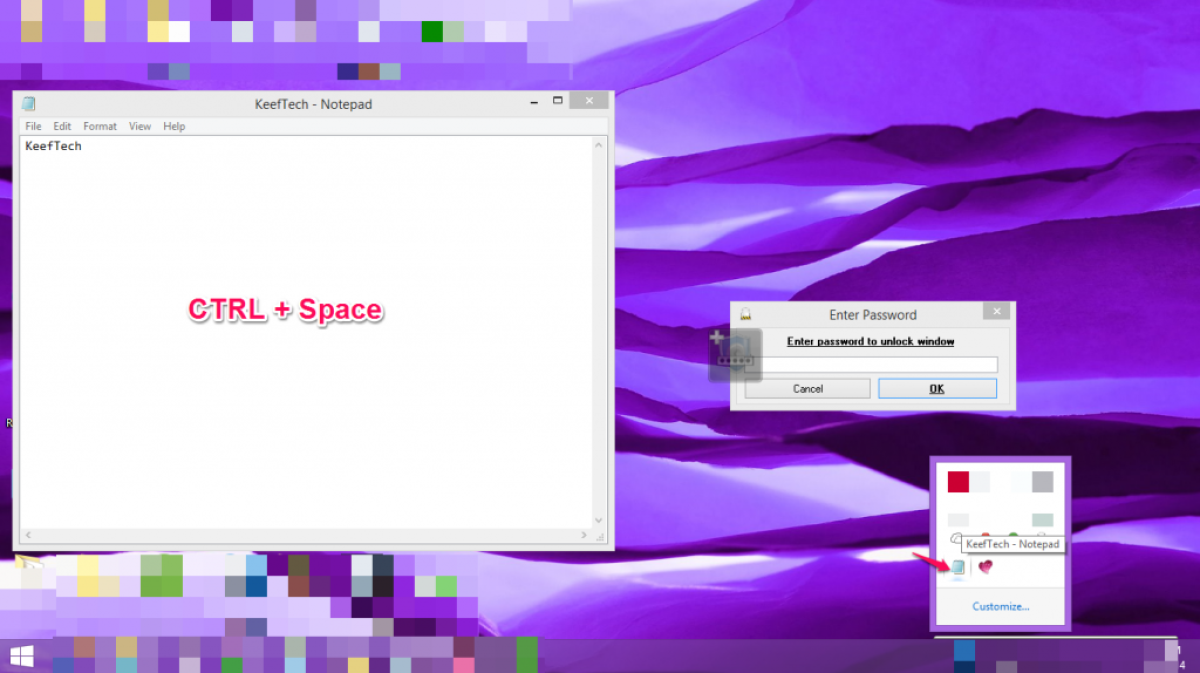
Task: Click the lock icon in Enter Password dialog
Action: [745, 314]
